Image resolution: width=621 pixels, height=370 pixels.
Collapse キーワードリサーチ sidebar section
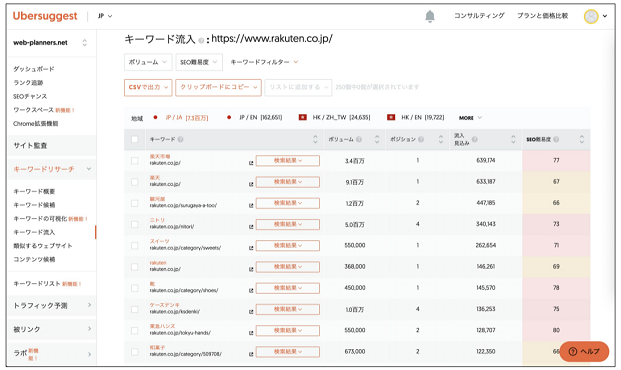coord(52,169)
